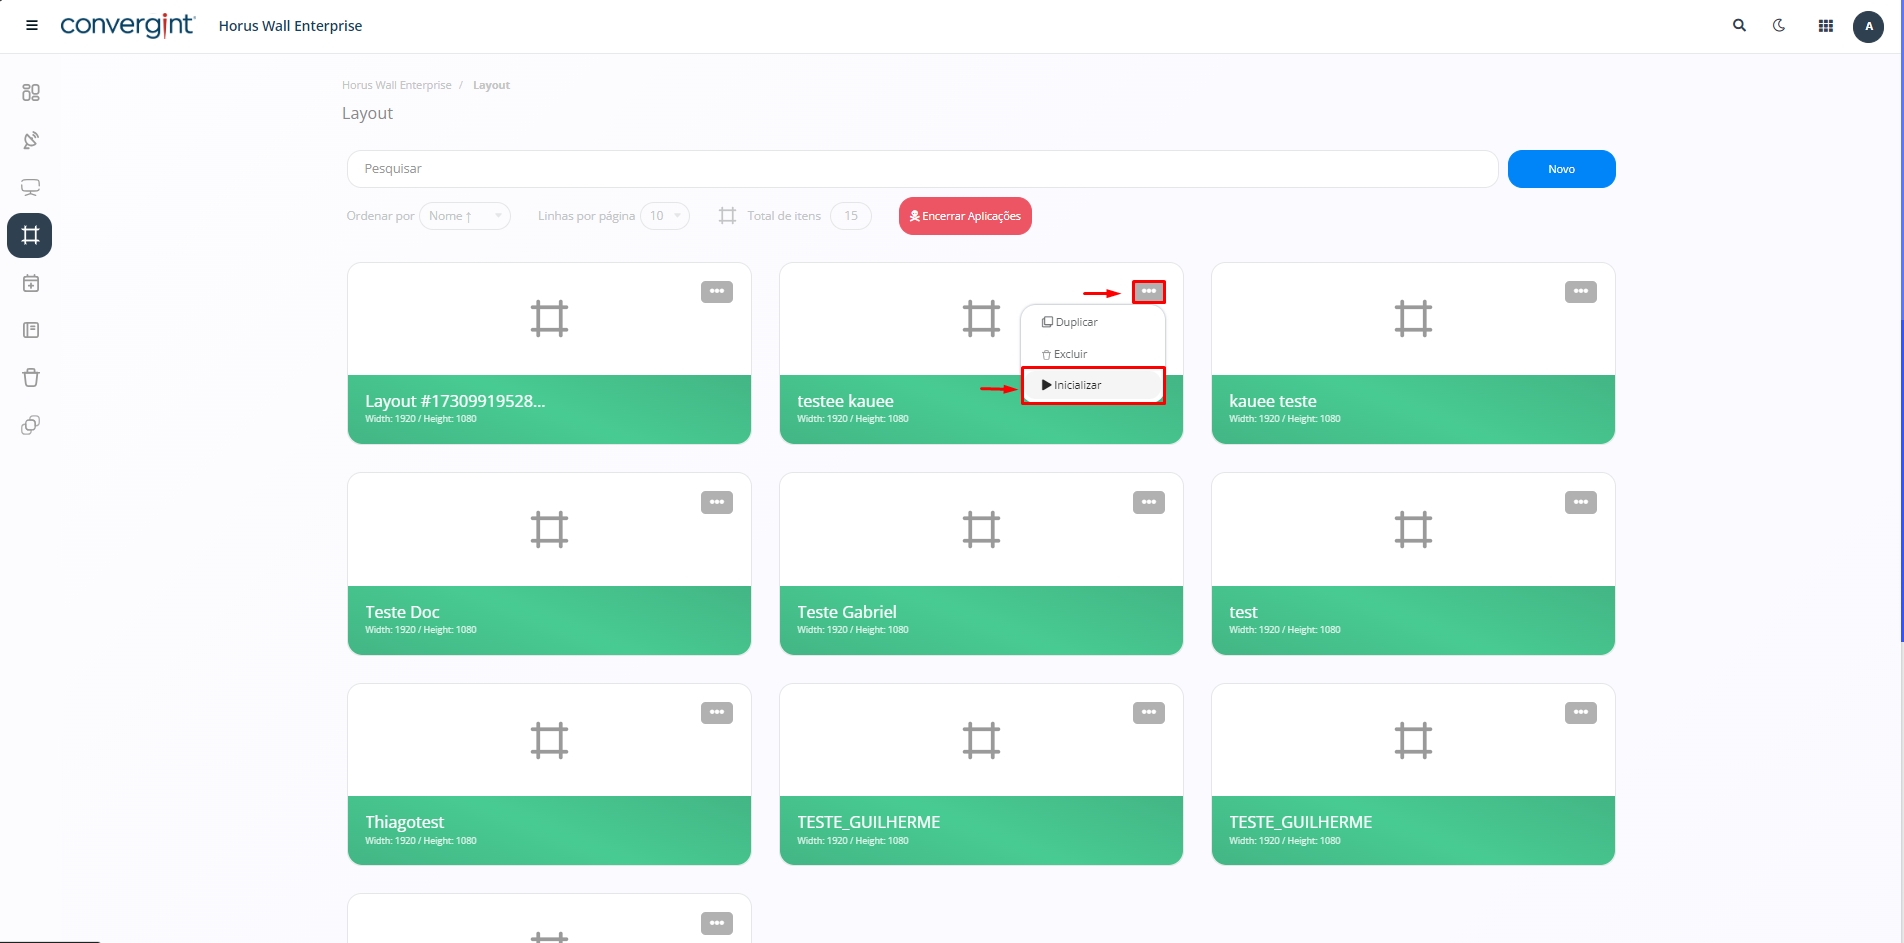
Task: Toggle dark mode moon icon
Action: (1779, 26)
